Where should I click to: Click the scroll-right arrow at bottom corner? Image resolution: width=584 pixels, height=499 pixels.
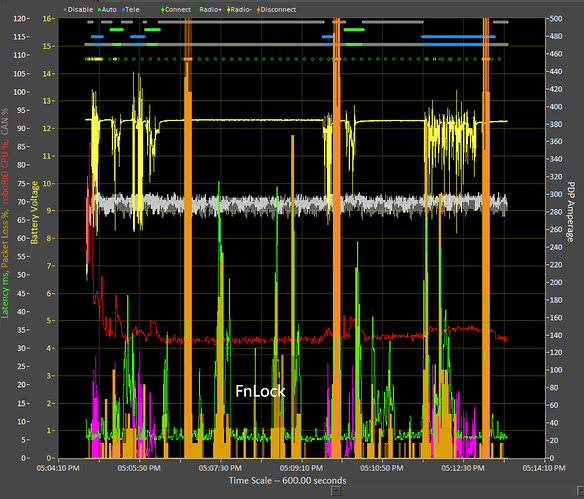pyautogui.click(x=580, y=492)
